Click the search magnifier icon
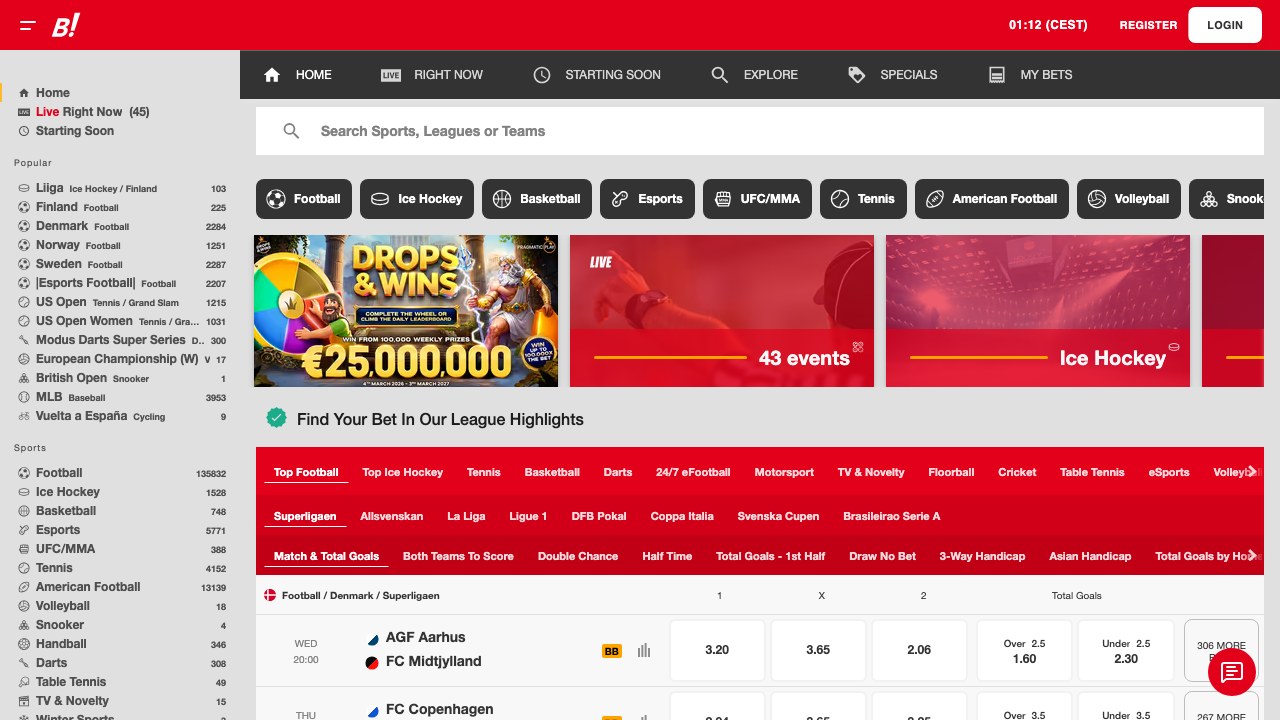 [291, 131]
